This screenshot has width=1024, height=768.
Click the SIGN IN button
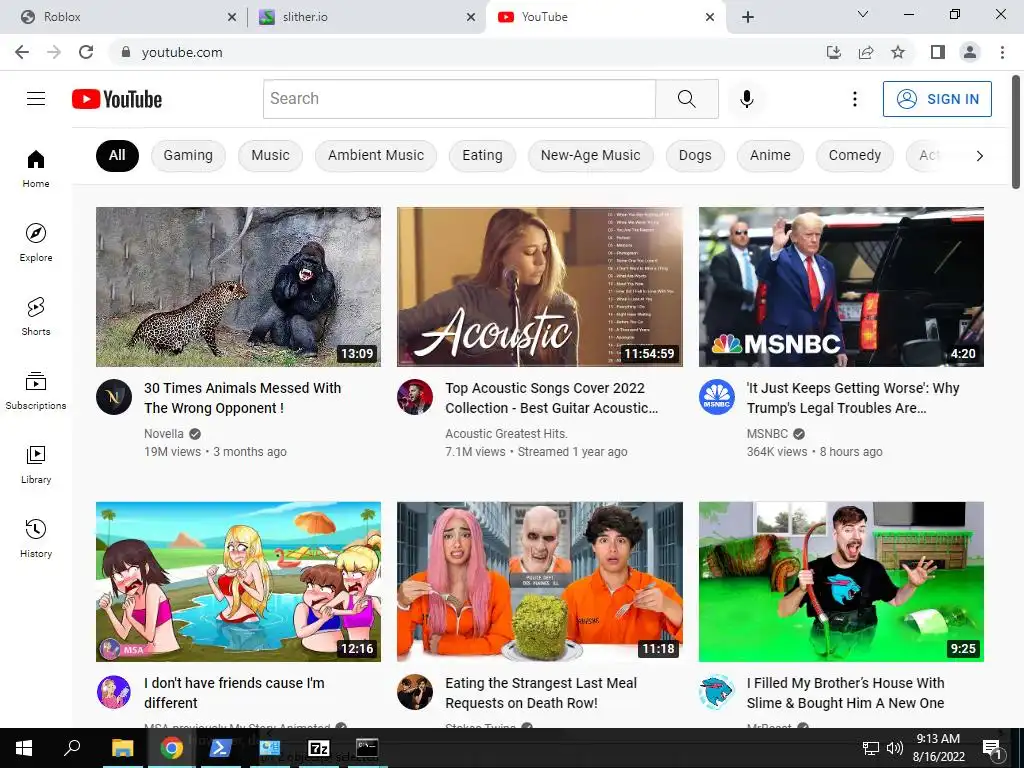point(937,99)
